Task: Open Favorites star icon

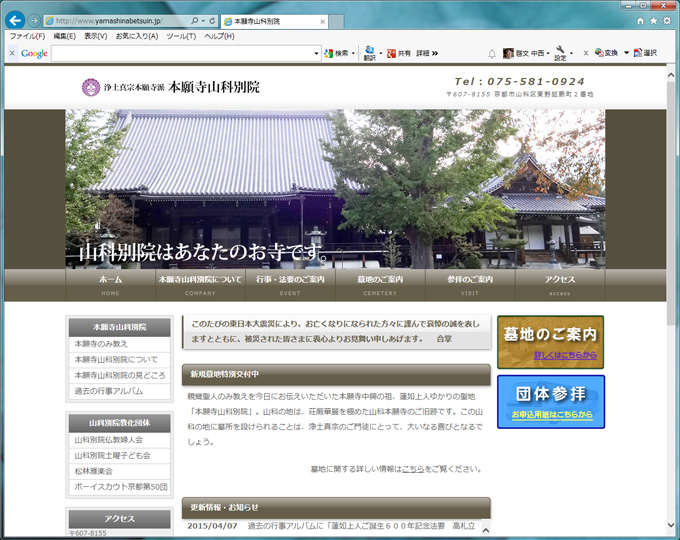Action: [x=653, y=21]
